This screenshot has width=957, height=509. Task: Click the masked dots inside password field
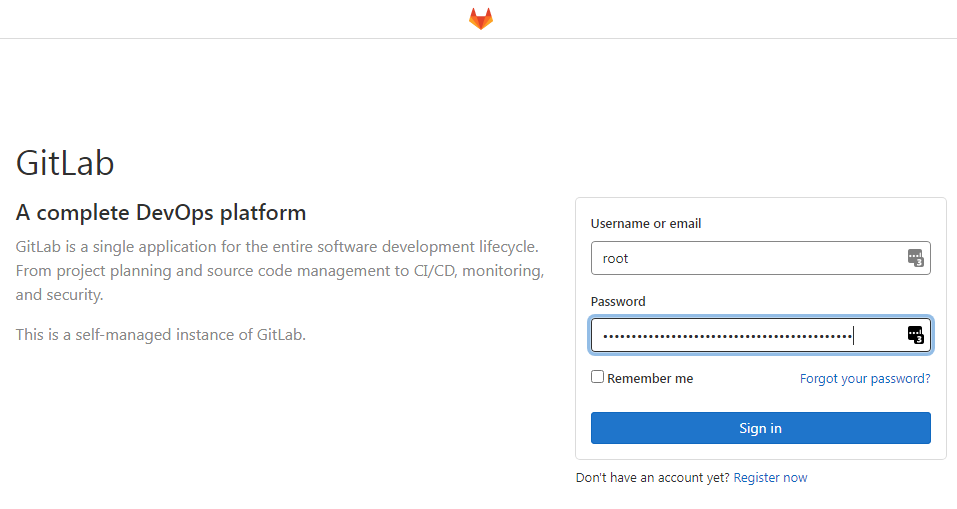pos(728,336)
